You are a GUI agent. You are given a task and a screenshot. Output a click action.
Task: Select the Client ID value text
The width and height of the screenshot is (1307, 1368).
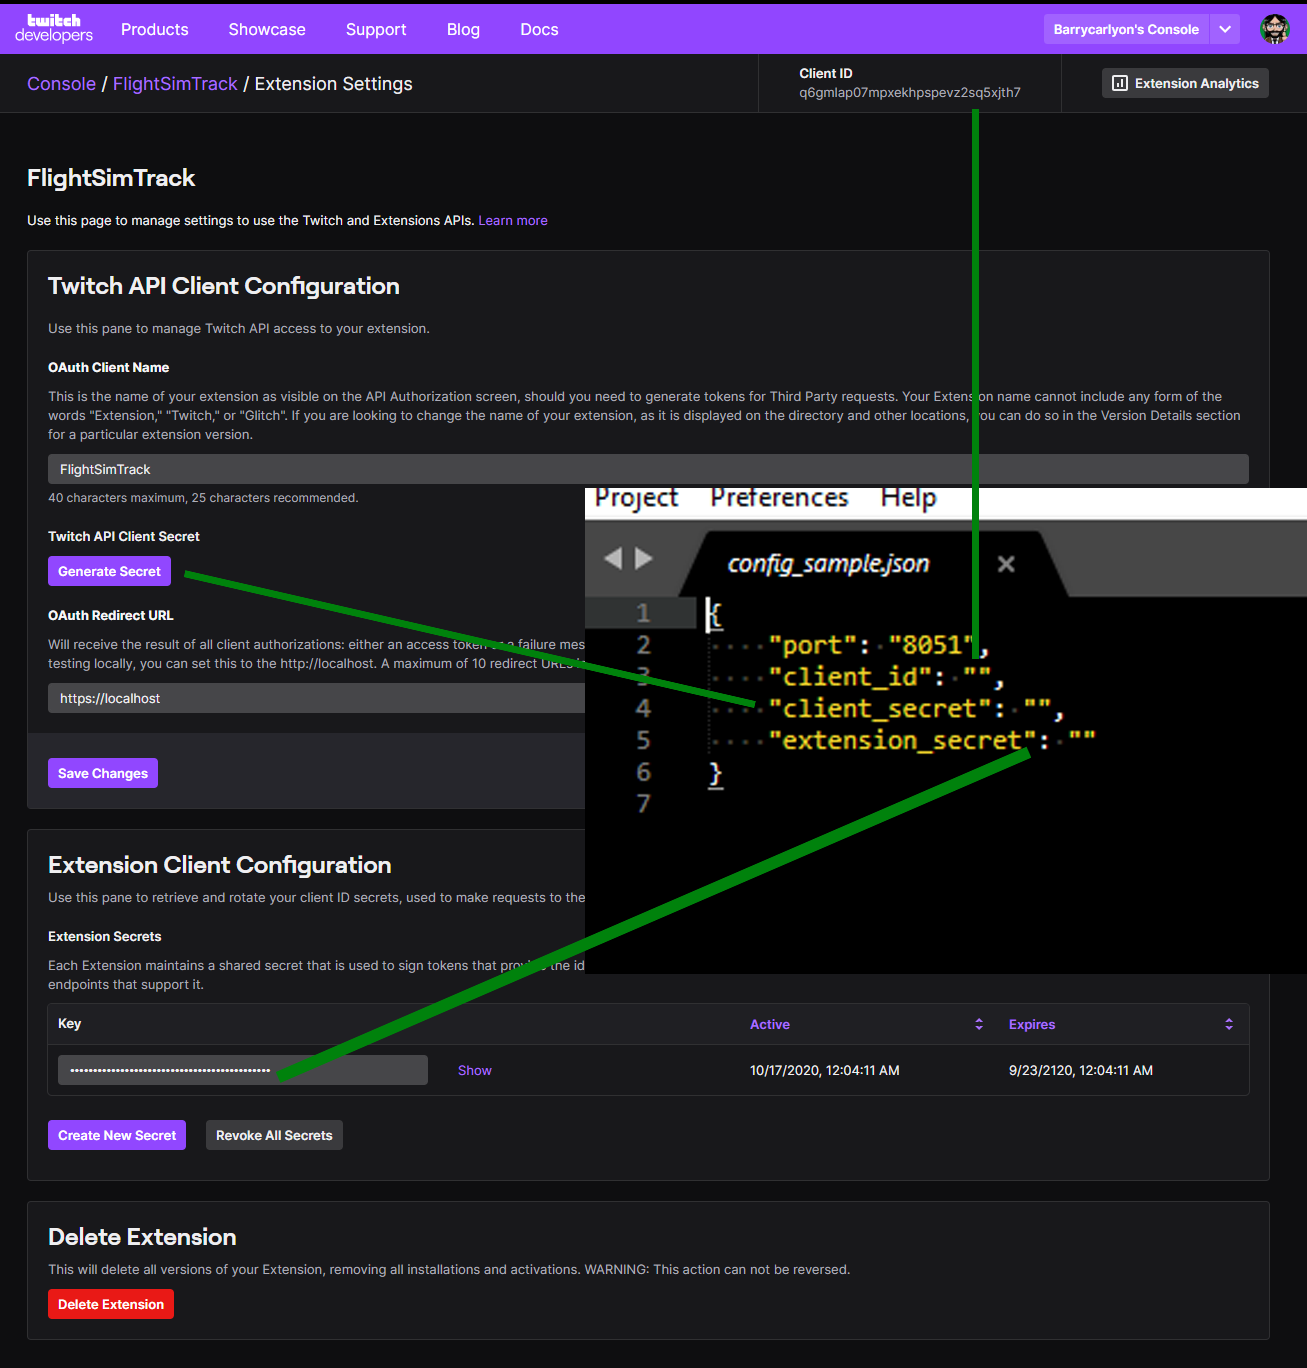[x=910, y=92]
